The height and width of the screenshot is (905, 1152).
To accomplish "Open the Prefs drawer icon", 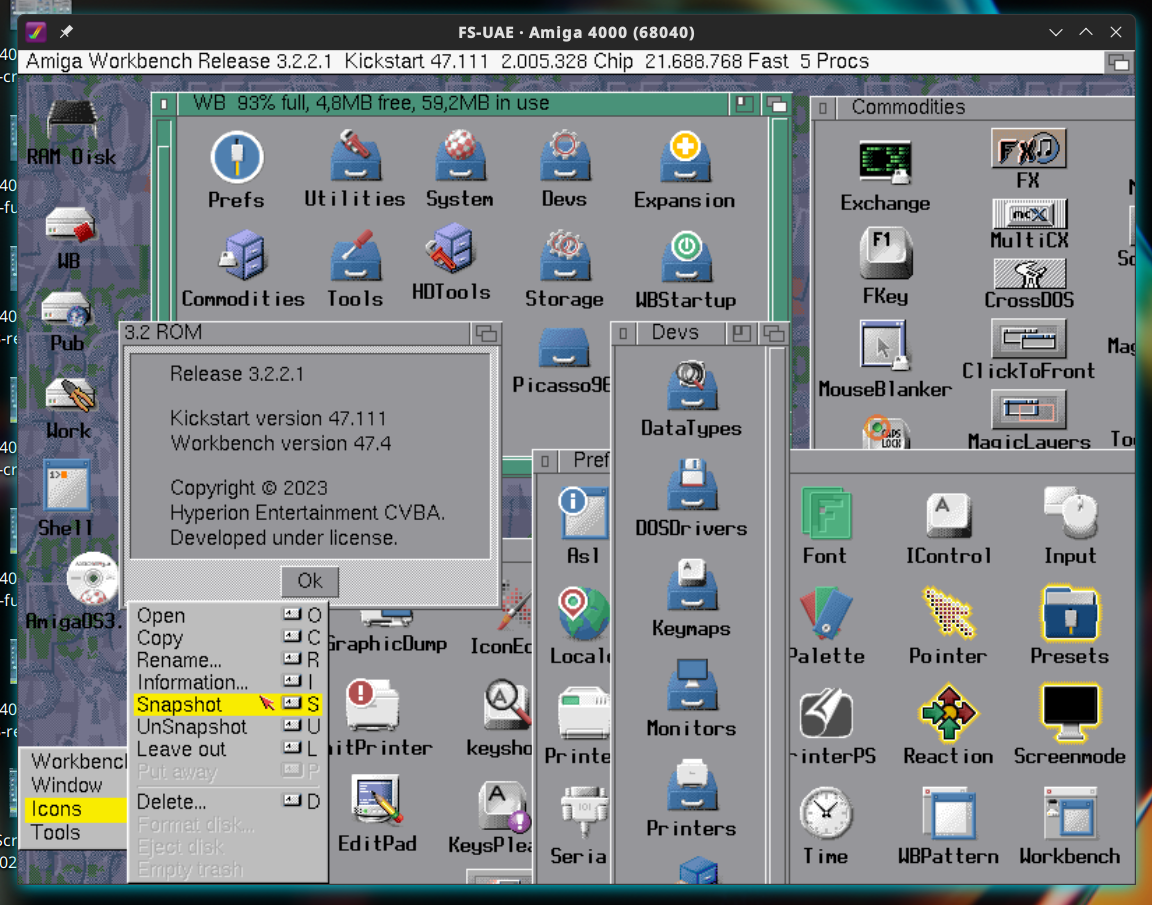I will (236, 160).
